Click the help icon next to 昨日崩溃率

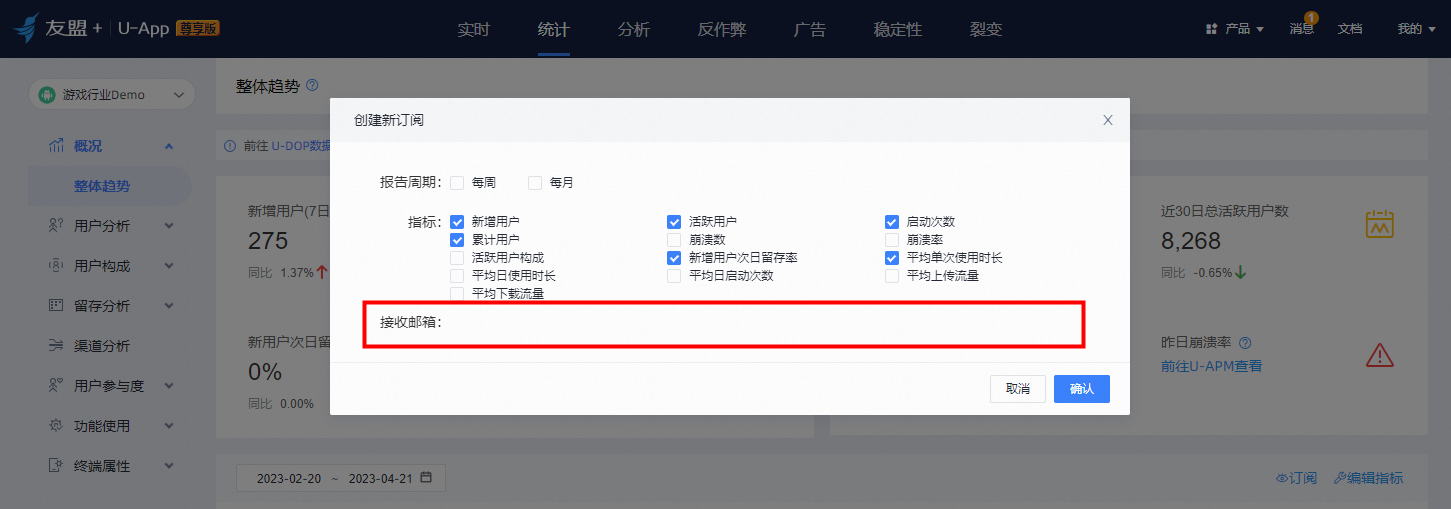(x=1245, y=343)
